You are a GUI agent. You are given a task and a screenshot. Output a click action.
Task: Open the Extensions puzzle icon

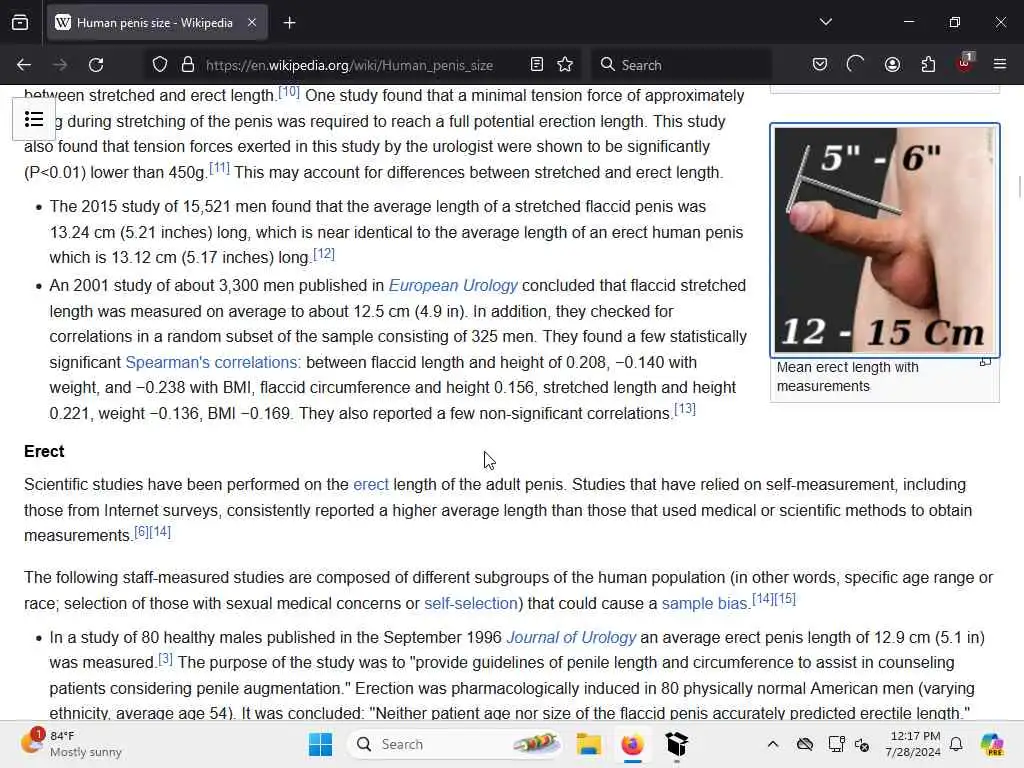[928, 64]
